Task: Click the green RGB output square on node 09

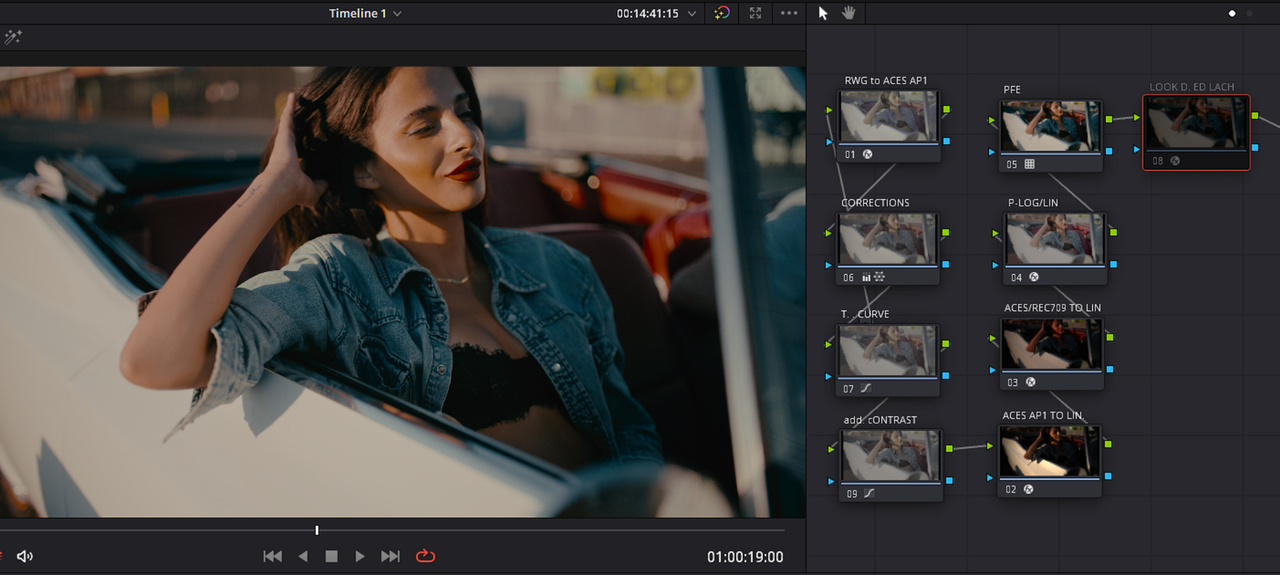Action: point(948,449)
